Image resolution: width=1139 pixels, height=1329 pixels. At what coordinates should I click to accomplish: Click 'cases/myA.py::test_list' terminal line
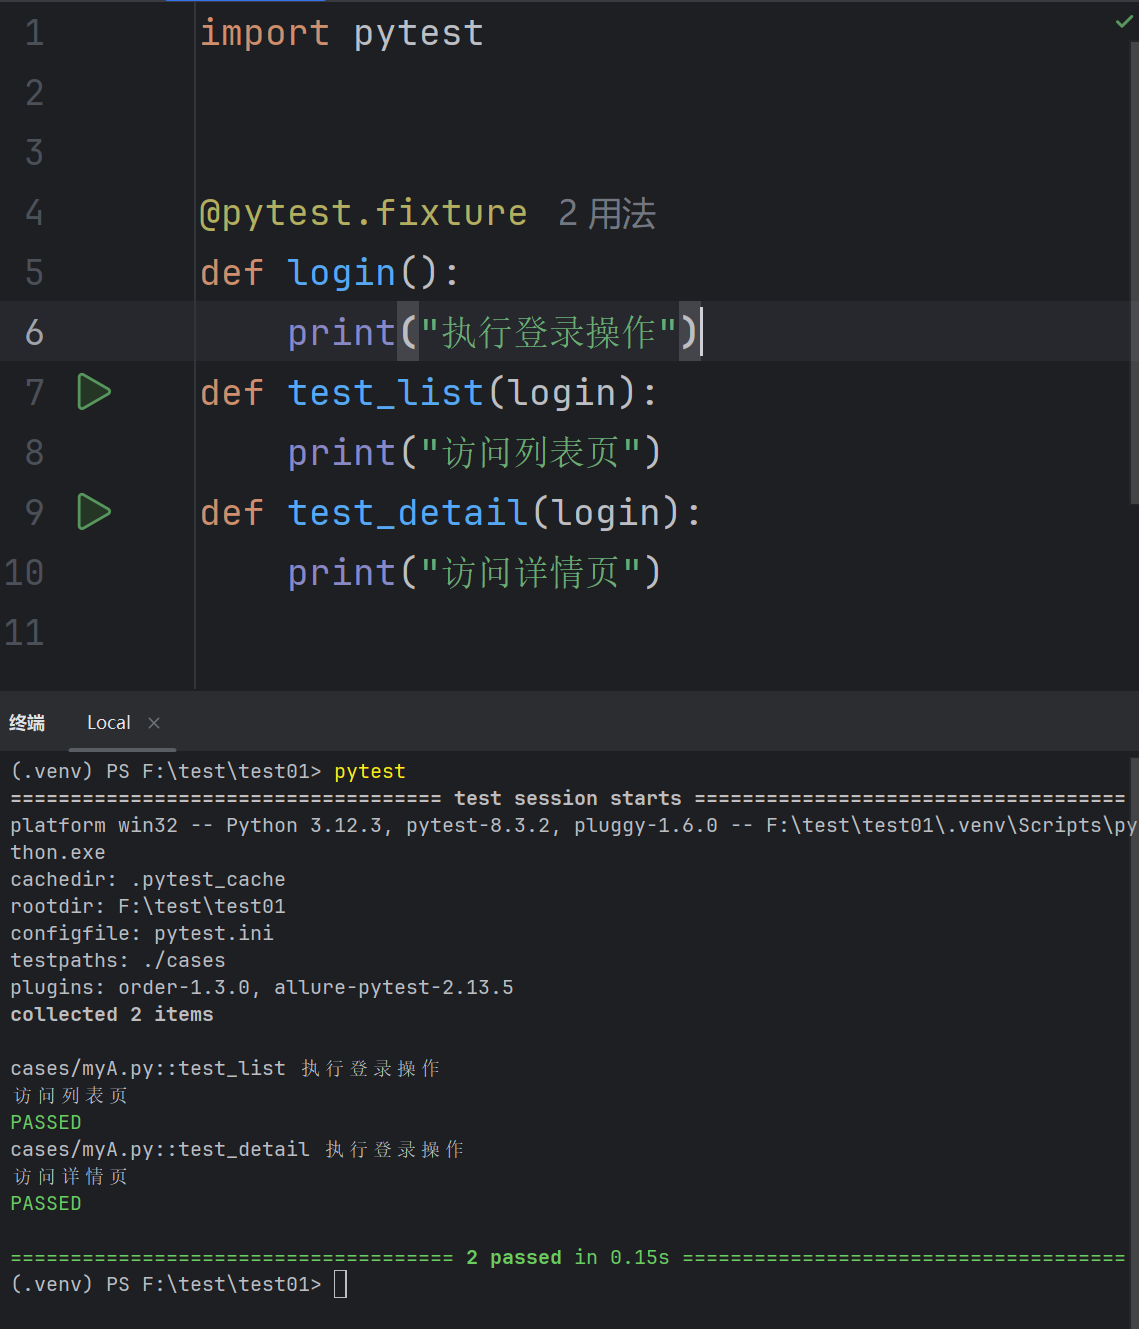(x=148, y=1068)
